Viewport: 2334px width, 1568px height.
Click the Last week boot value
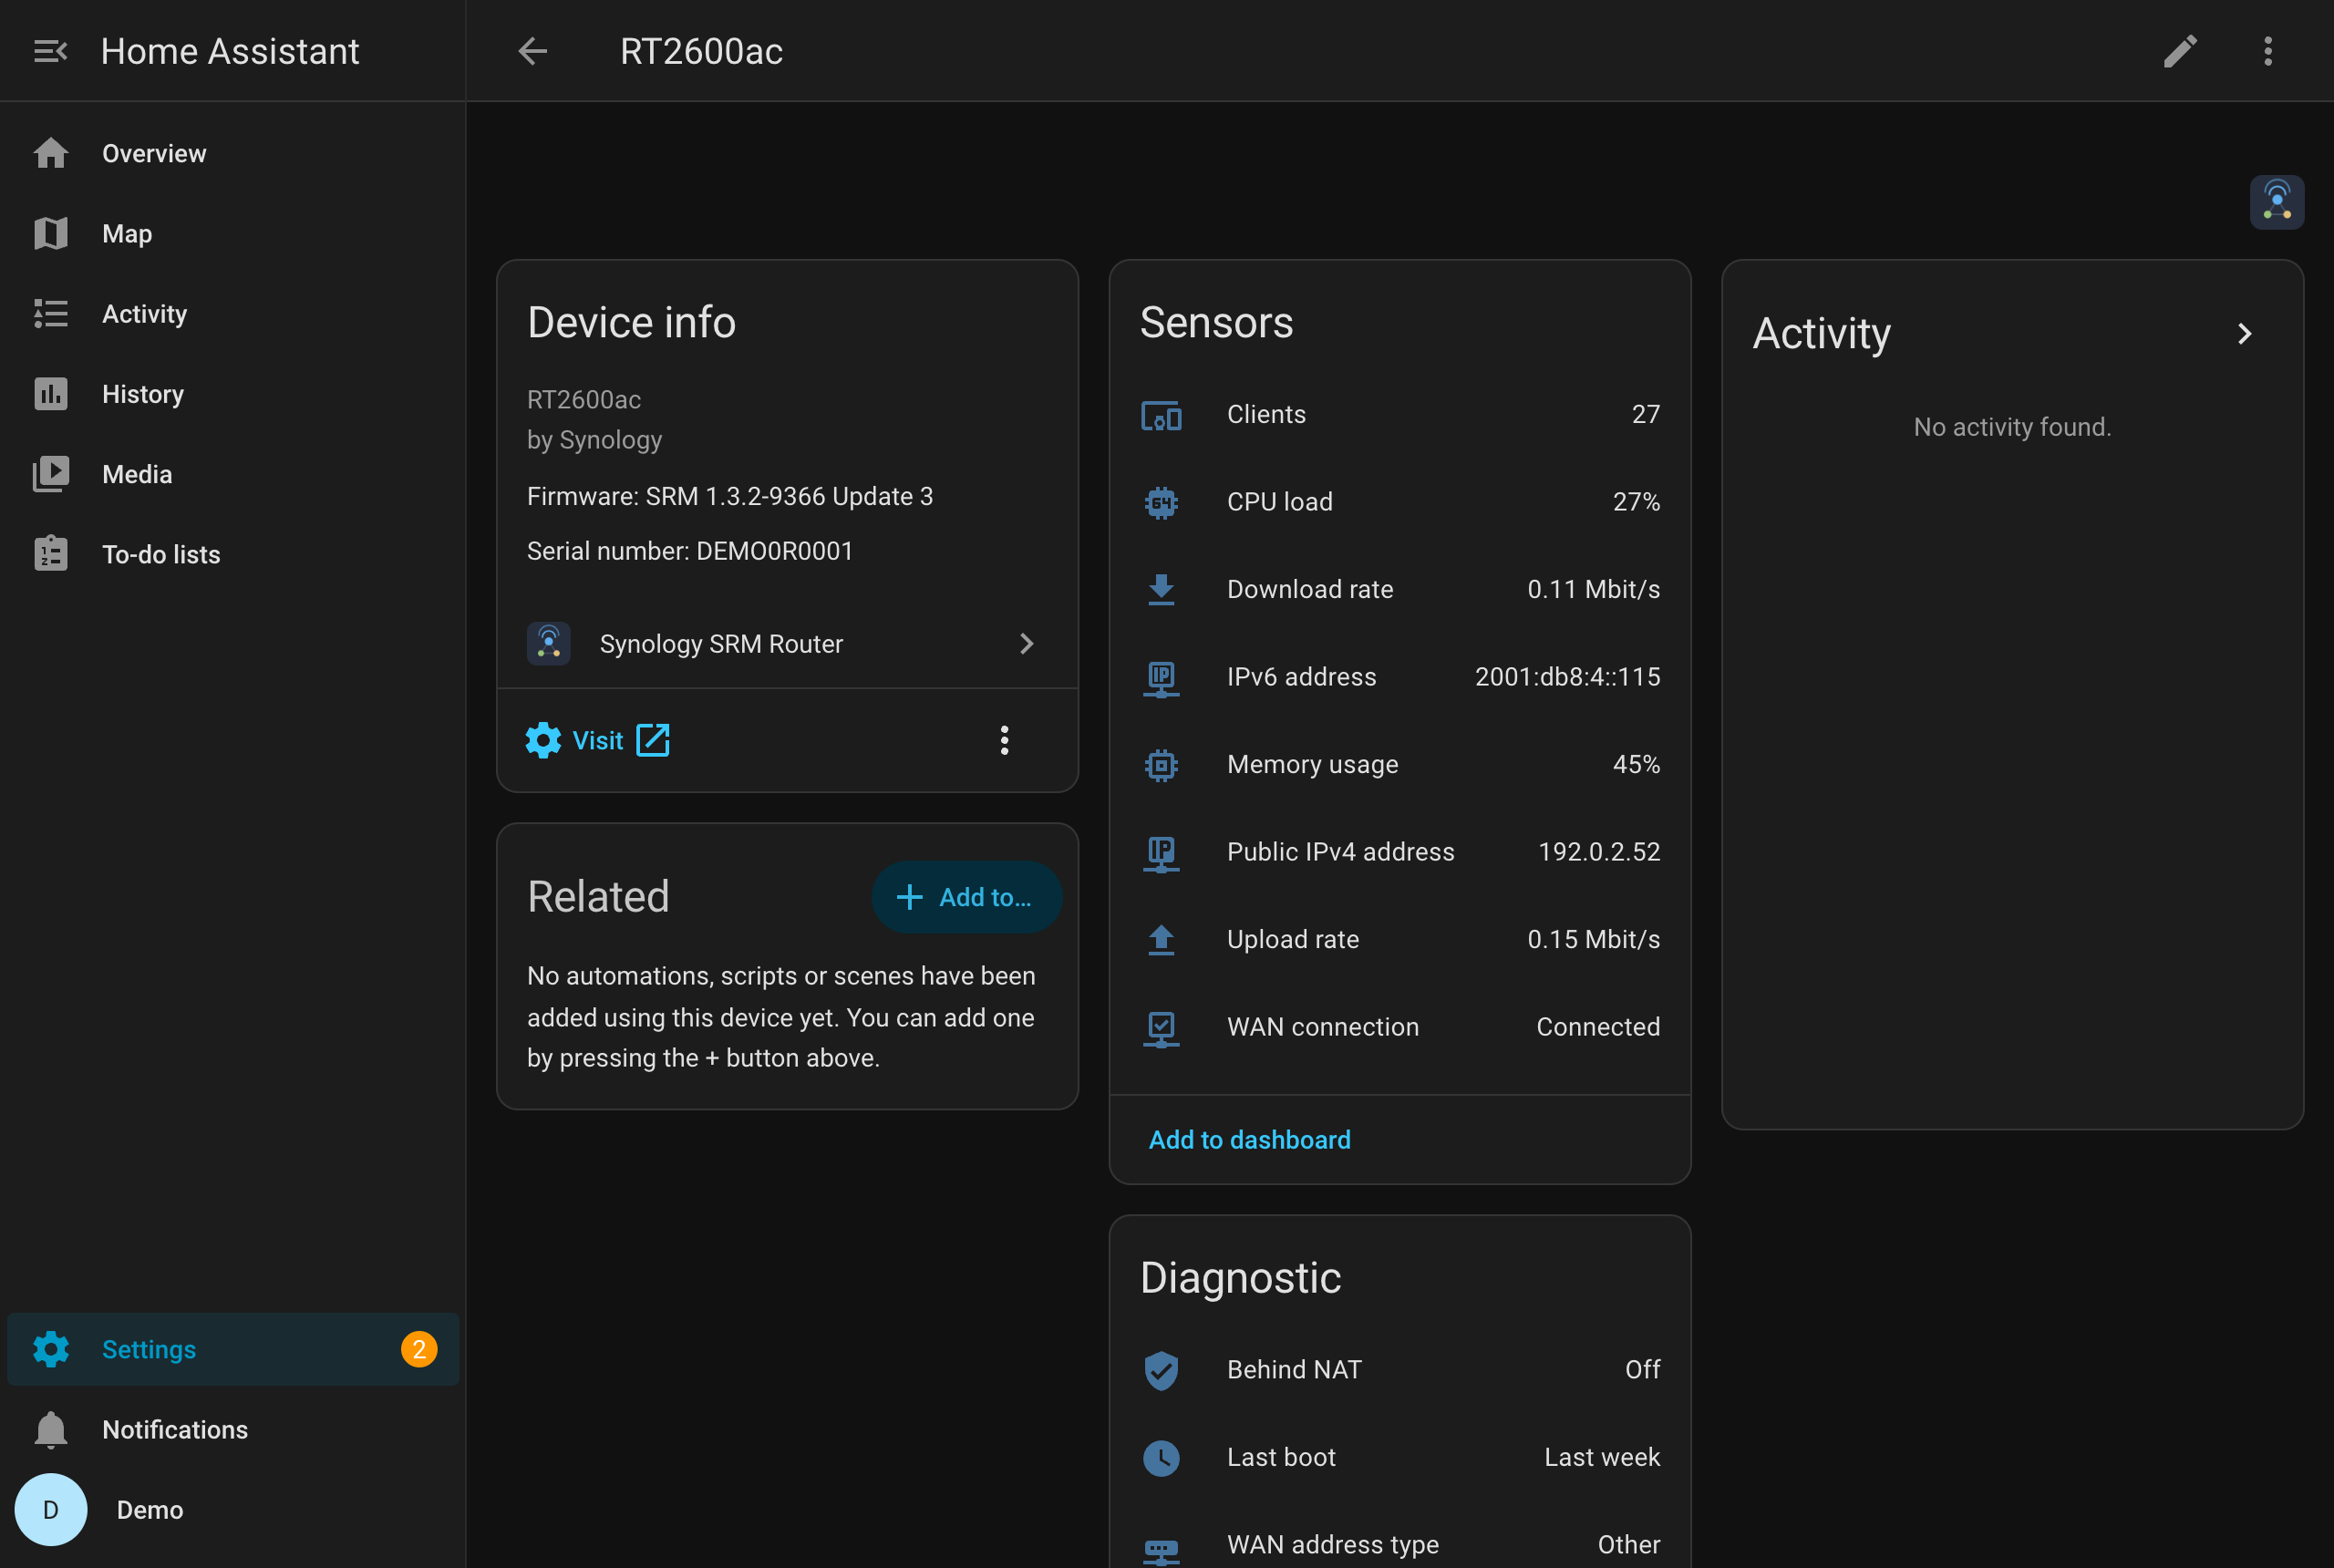coord(1602,1457)
